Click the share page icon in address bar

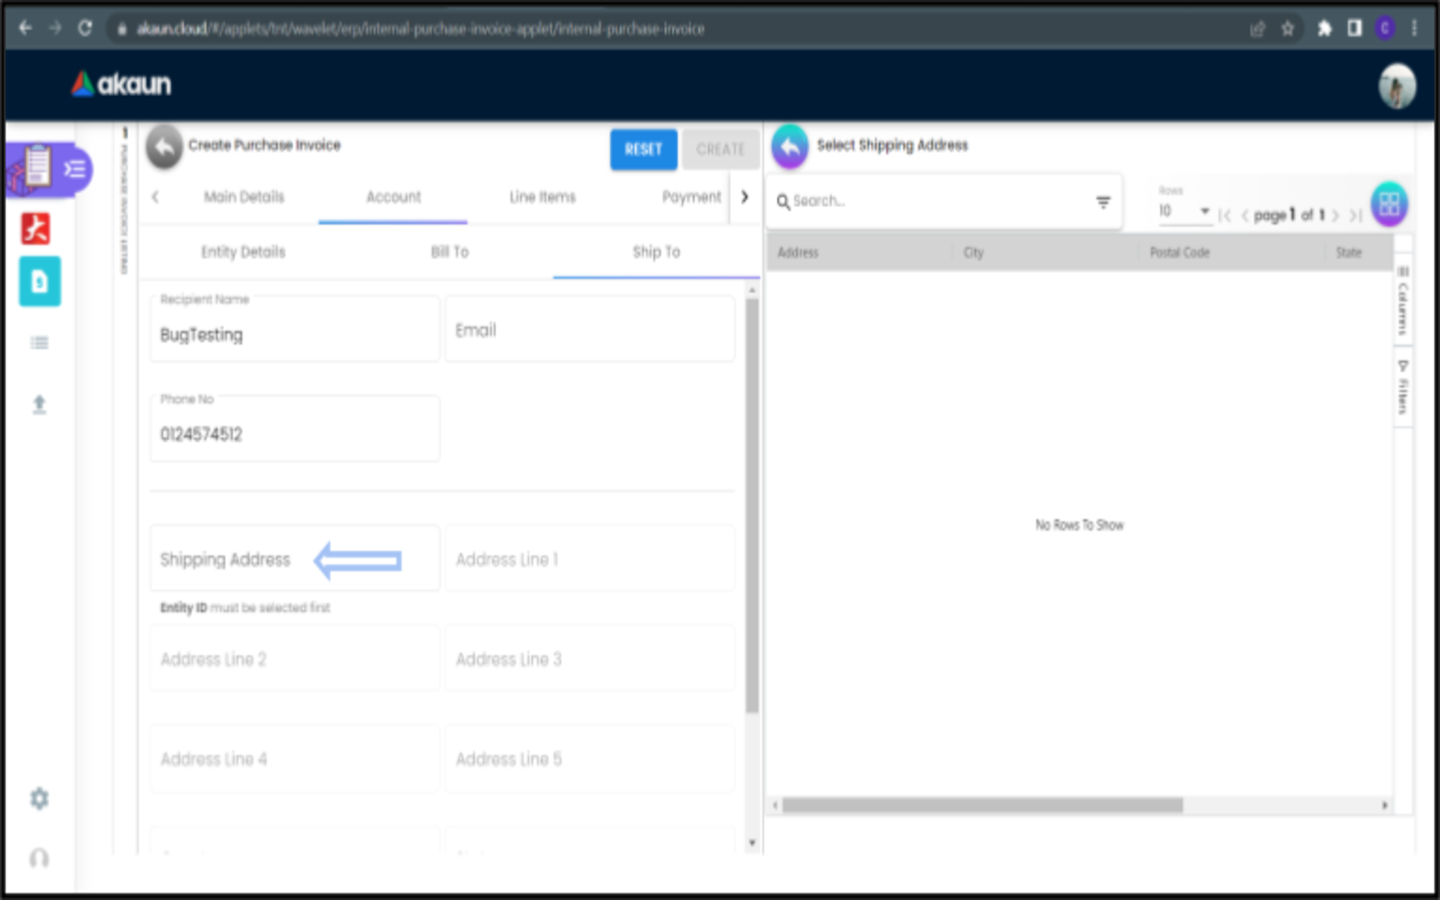point(1258,29)
